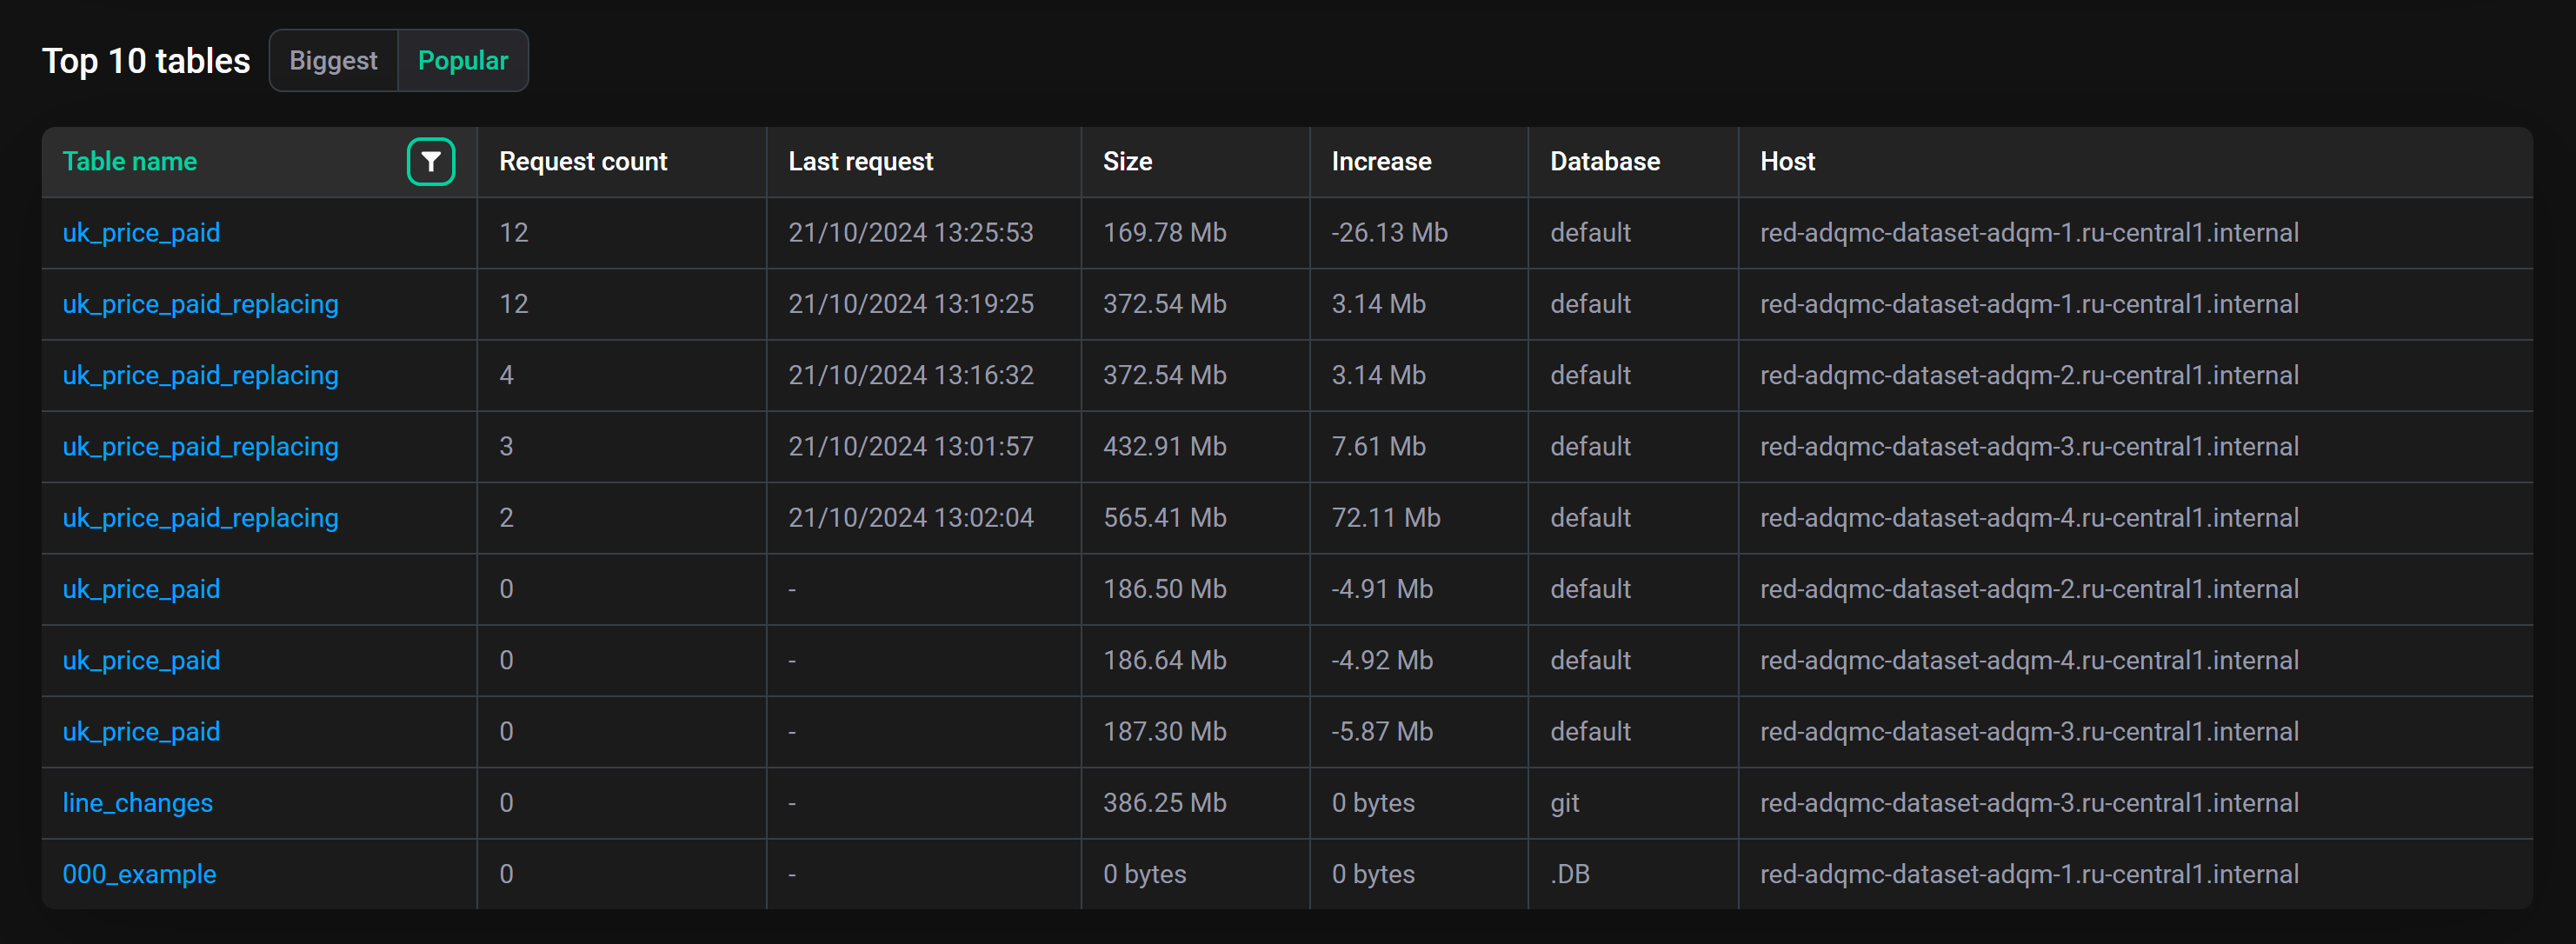Open the Table name filter icon
The image size is (2576, 944).
(431, 161)
